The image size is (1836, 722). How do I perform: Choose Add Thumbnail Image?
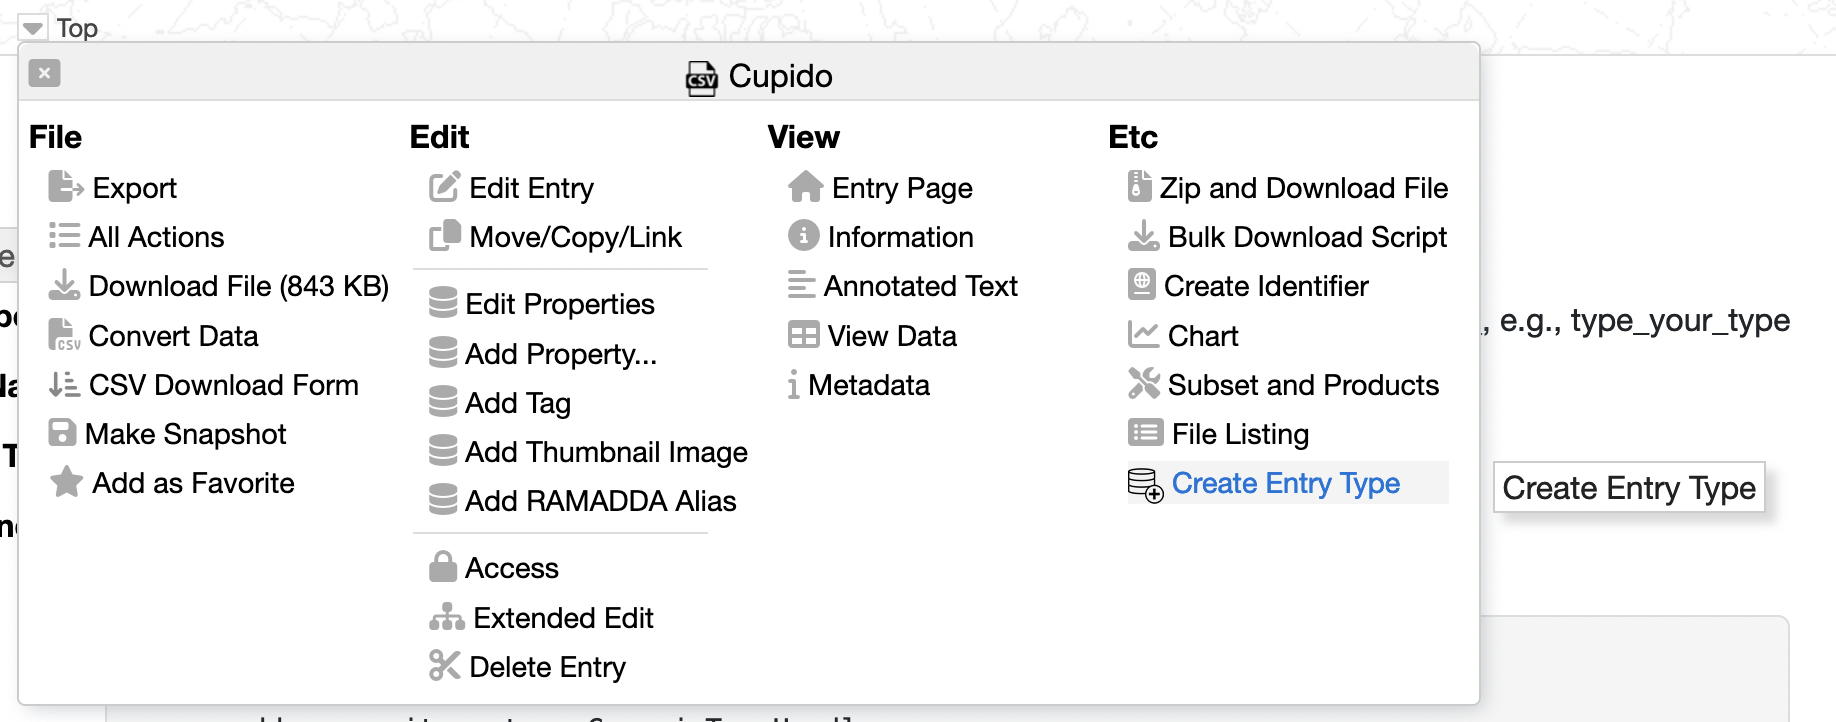pos(606,452)
